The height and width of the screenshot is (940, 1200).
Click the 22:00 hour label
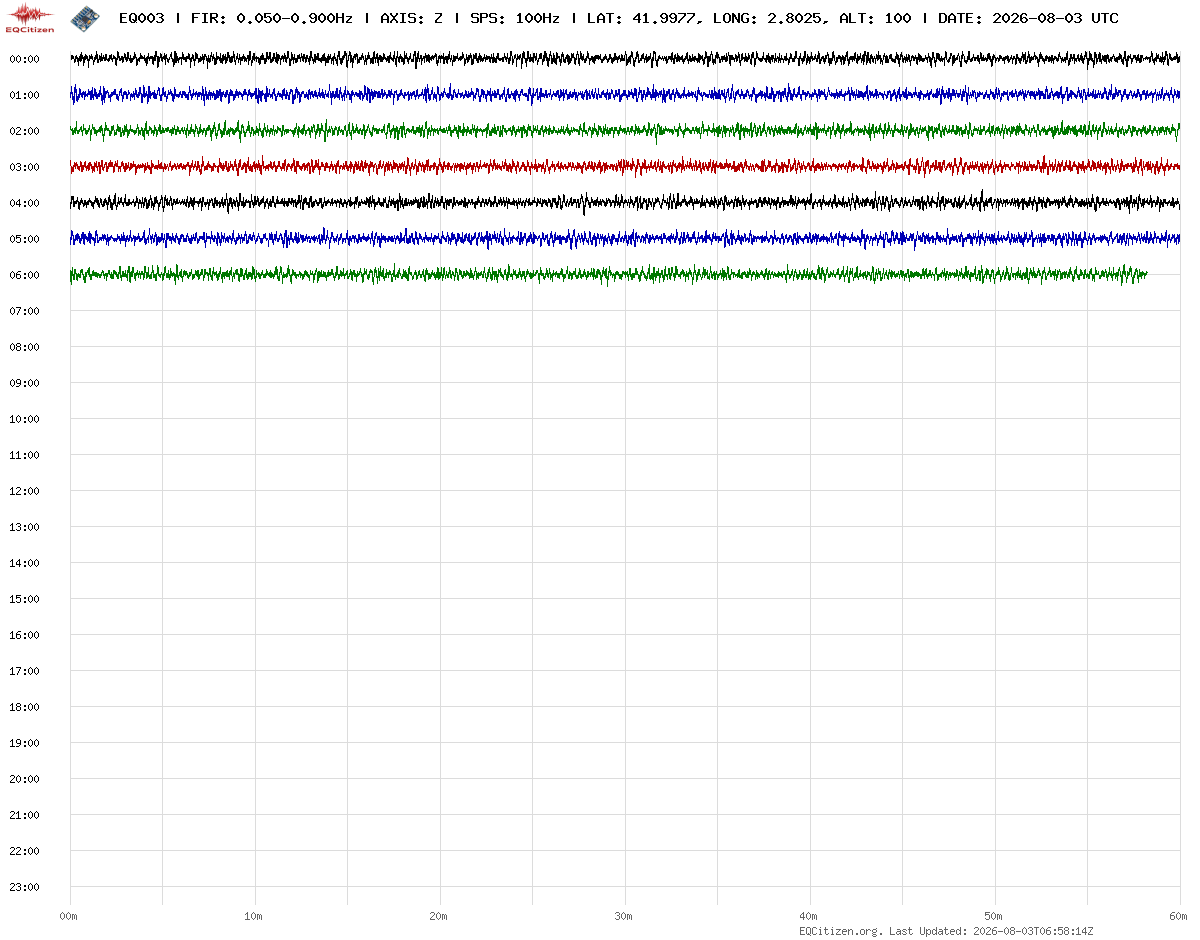(x=24, y=851)
